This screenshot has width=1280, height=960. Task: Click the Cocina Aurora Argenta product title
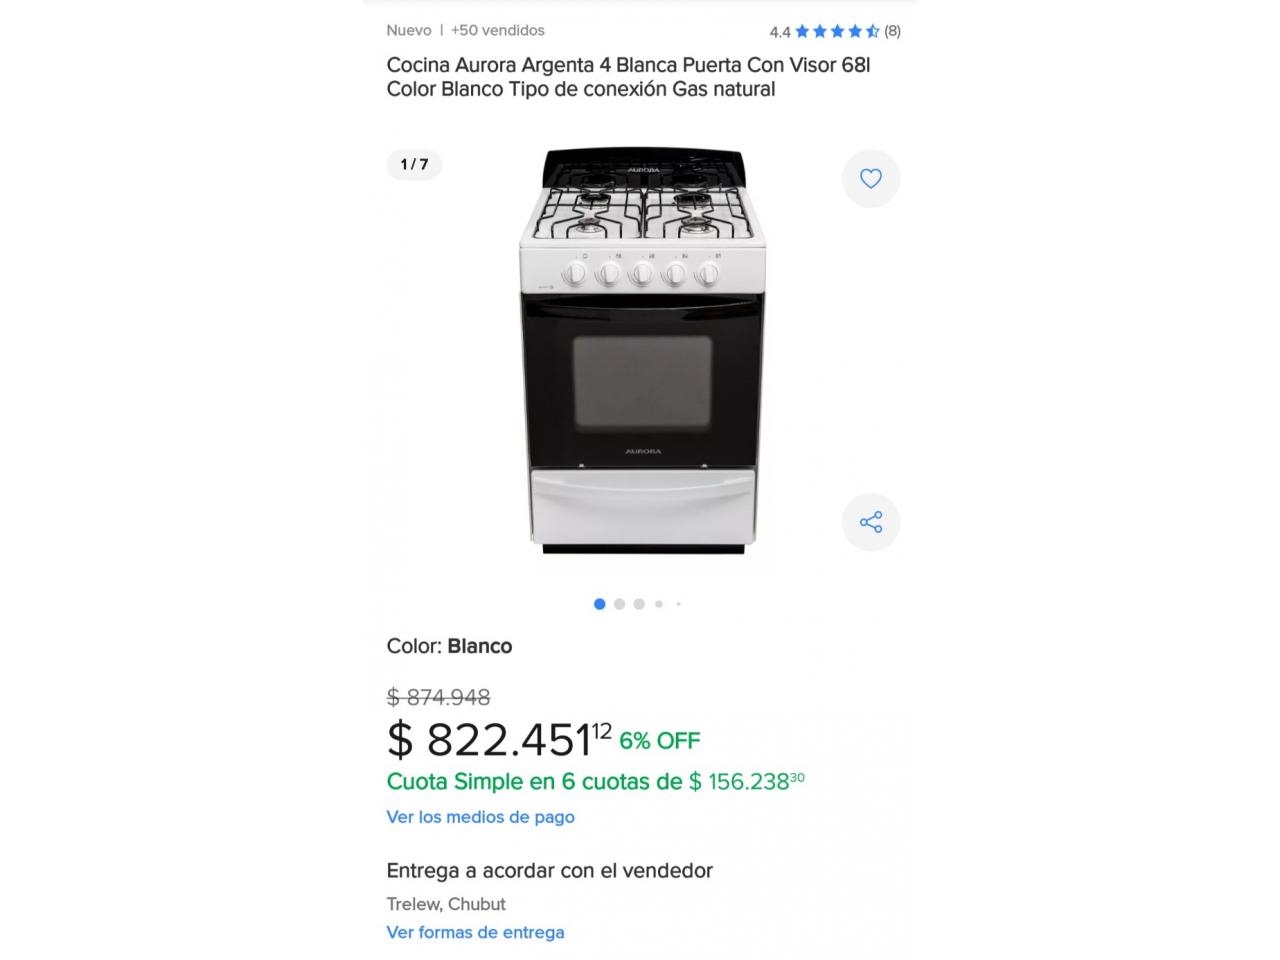coord(629,77)
